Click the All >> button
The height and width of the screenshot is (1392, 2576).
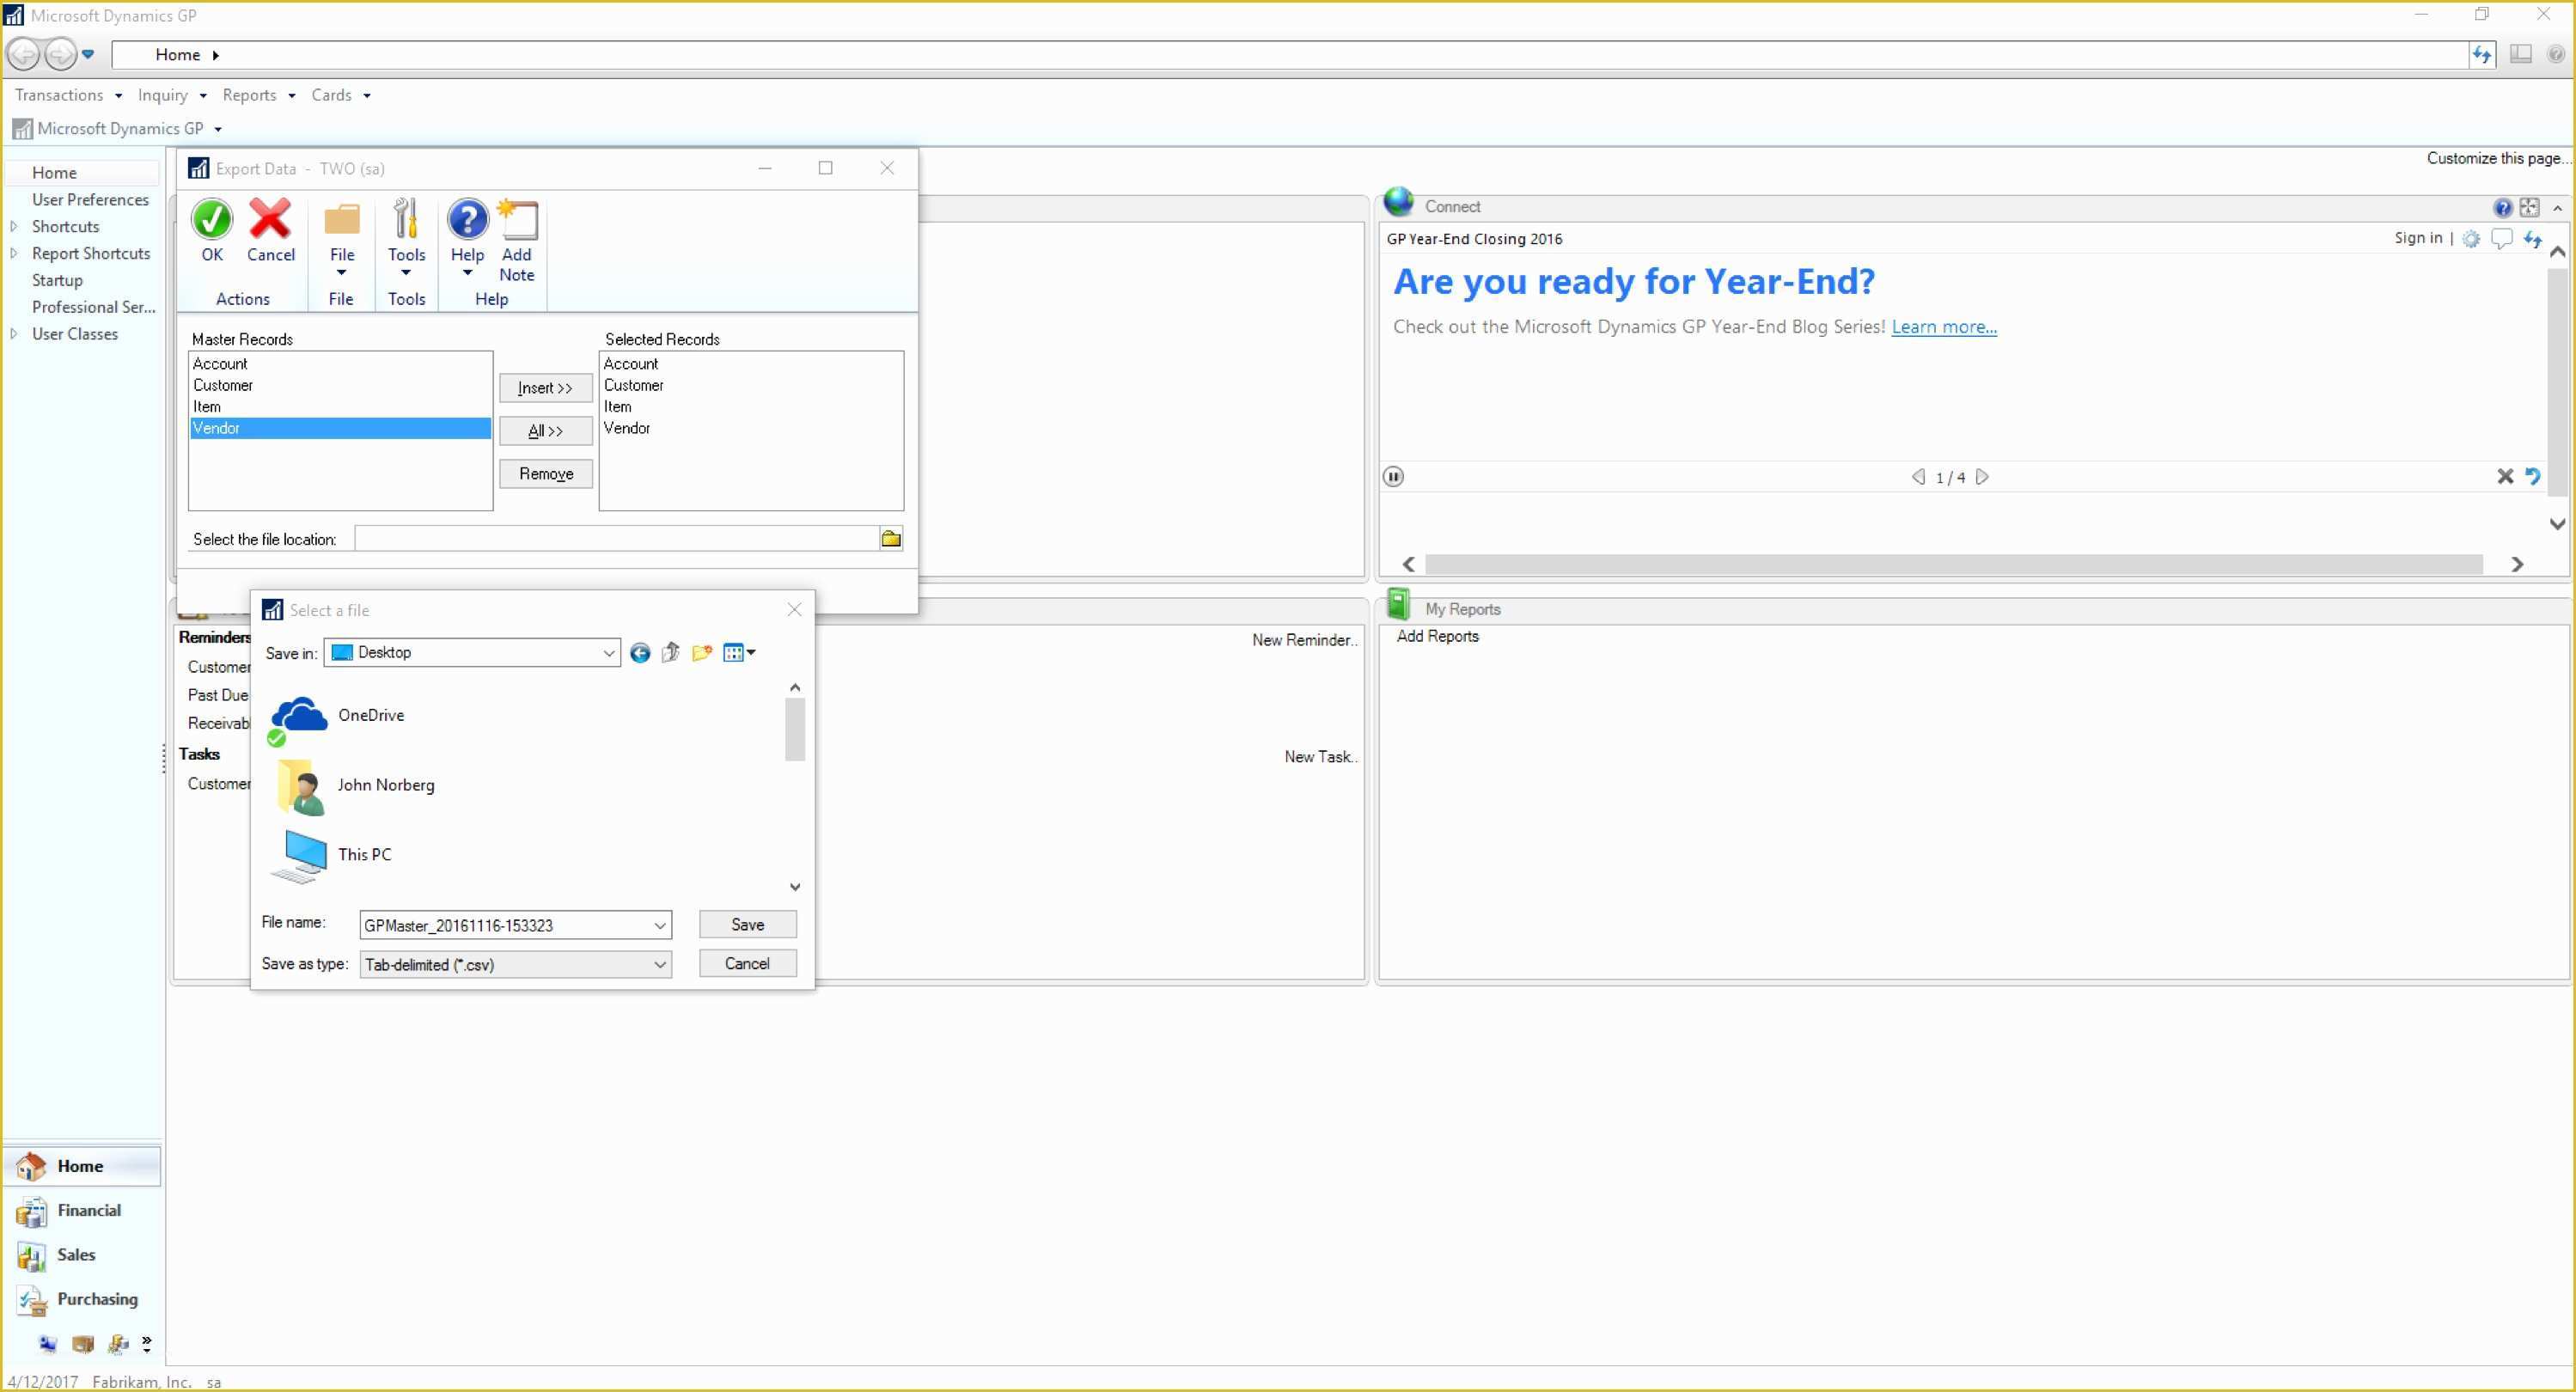545,431
